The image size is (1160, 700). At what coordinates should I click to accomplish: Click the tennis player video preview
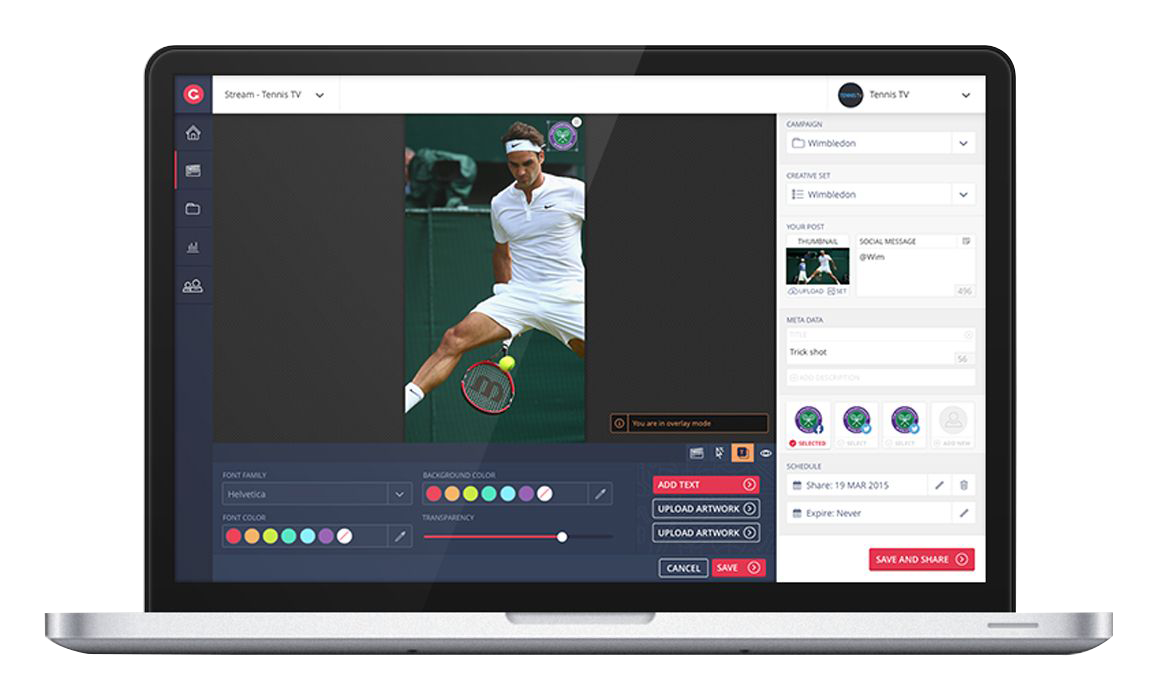pyautogui.click(x=495, y=279)
